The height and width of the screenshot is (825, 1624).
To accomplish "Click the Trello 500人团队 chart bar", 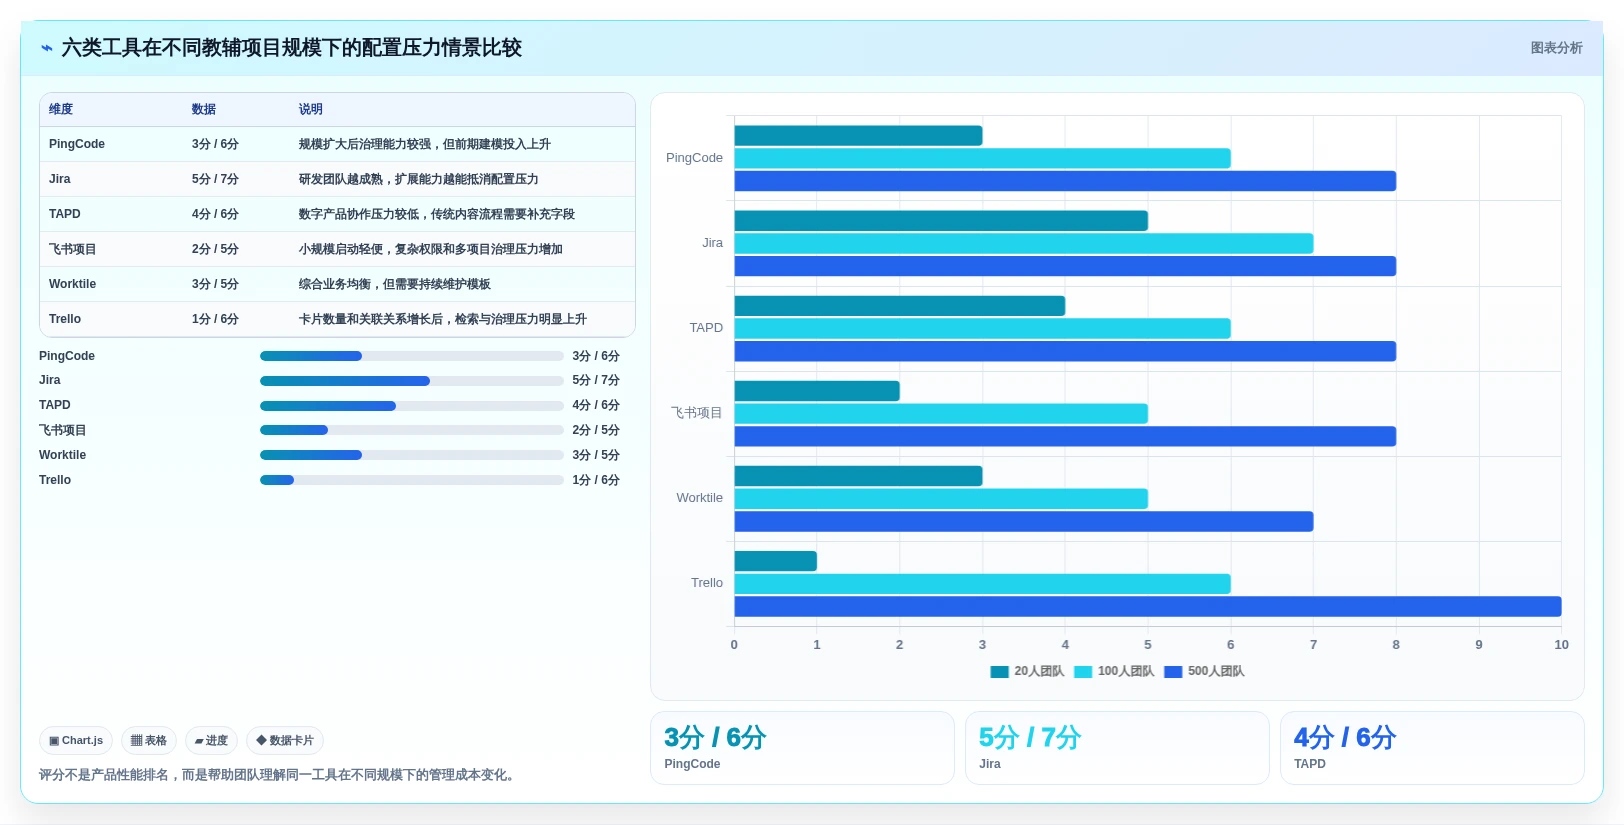I will click(1148, 606).
